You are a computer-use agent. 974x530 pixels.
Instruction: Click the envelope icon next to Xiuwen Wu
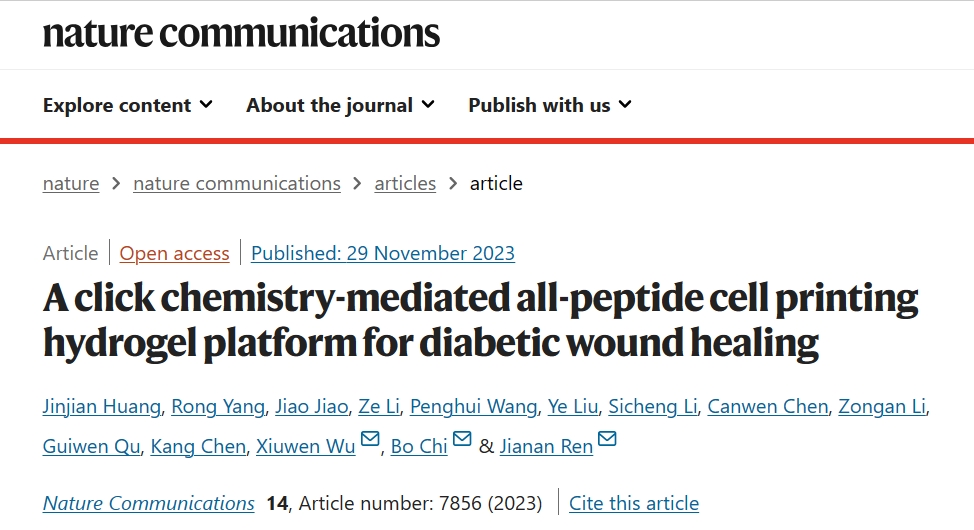click(x=370, y=439)
